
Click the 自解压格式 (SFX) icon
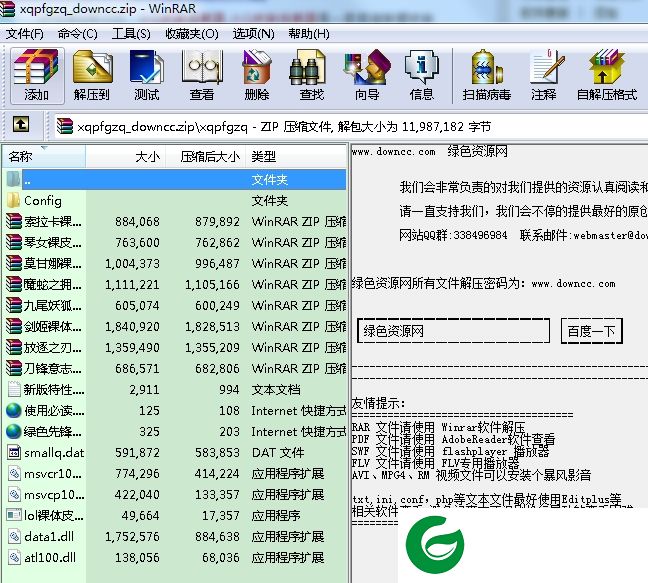(607, 76)
